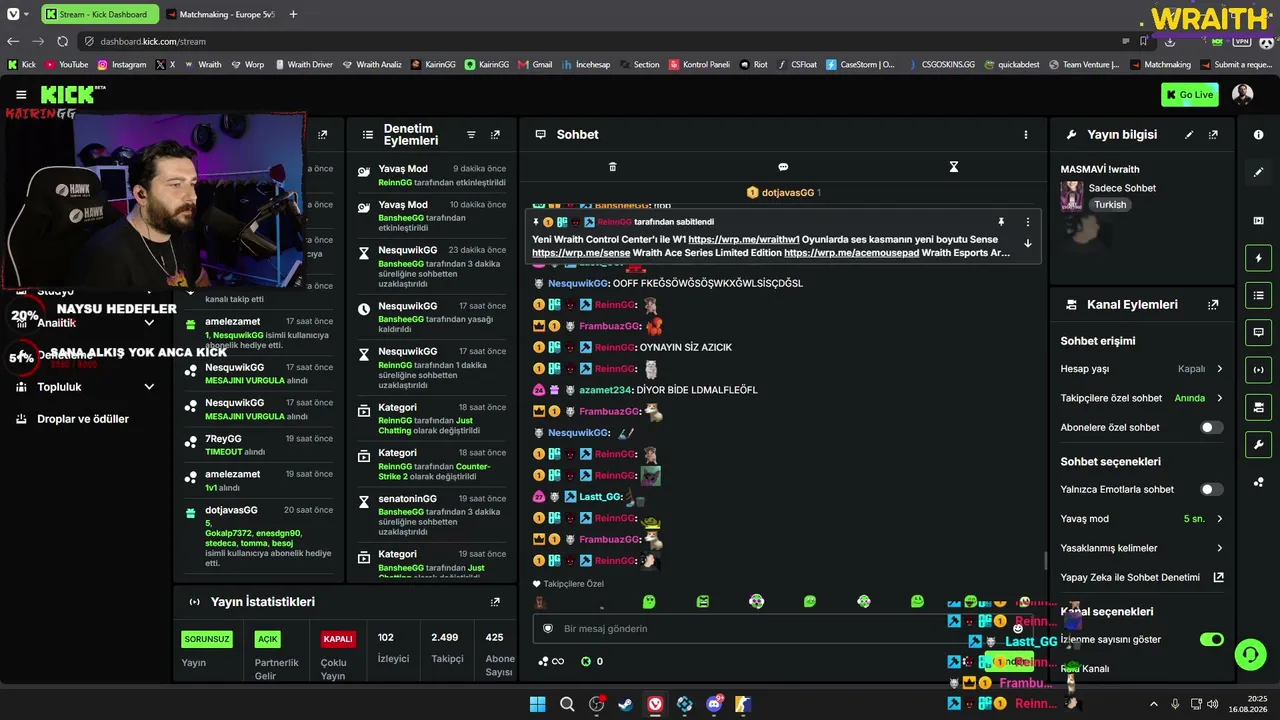
Task: Click the lightning bolt icon in the right sidebar
Action: click(x=1258, y=258)
